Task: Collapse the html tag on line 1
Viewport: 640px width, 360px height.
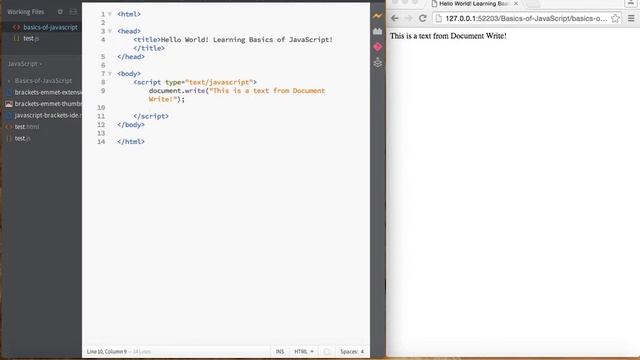Action: pyautogui.click(x=110, y=14)
